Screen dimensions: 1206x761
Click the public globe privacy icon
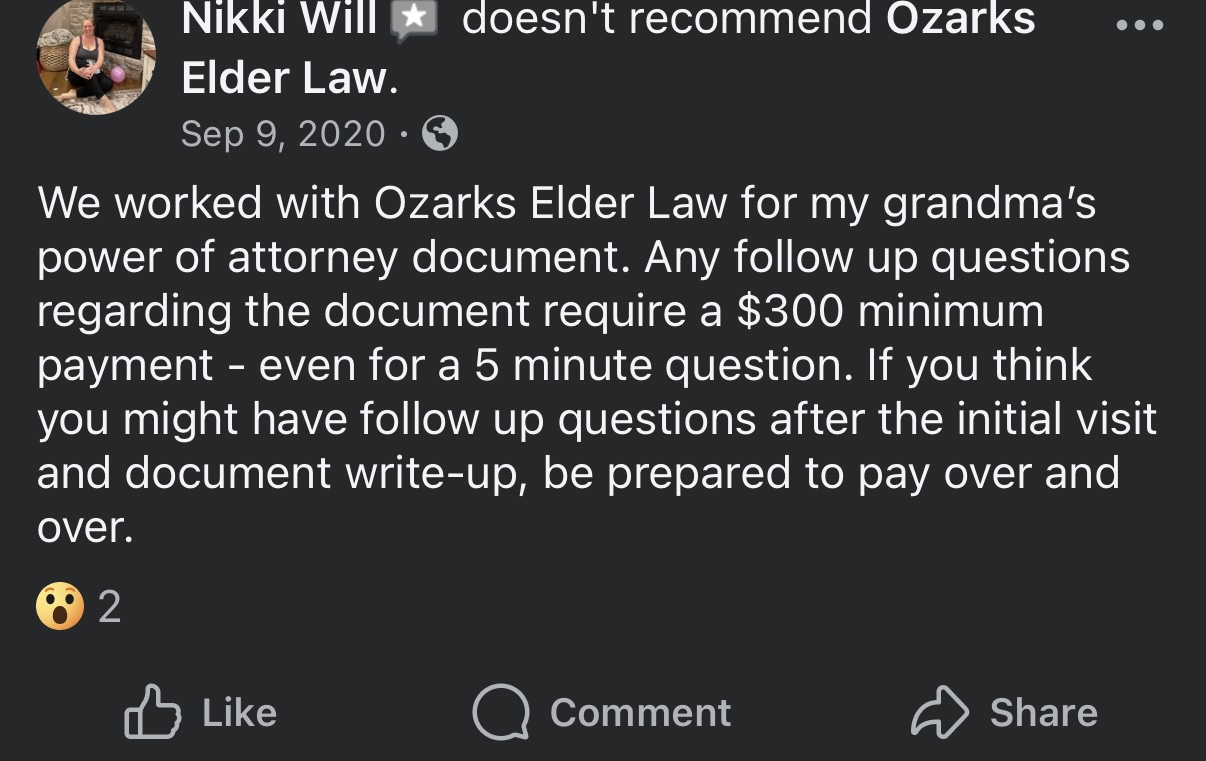click(x=440, y=133)
